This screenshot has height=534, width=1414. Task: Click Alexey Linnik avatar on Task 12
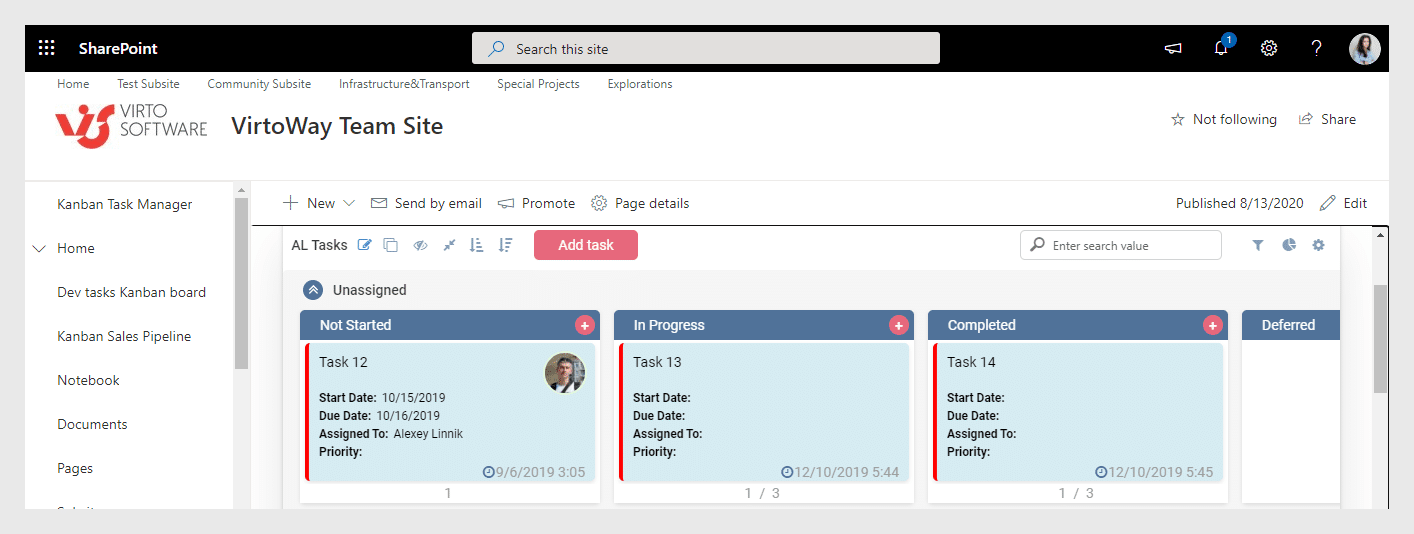pyautogui.click(x=565, y=373)
